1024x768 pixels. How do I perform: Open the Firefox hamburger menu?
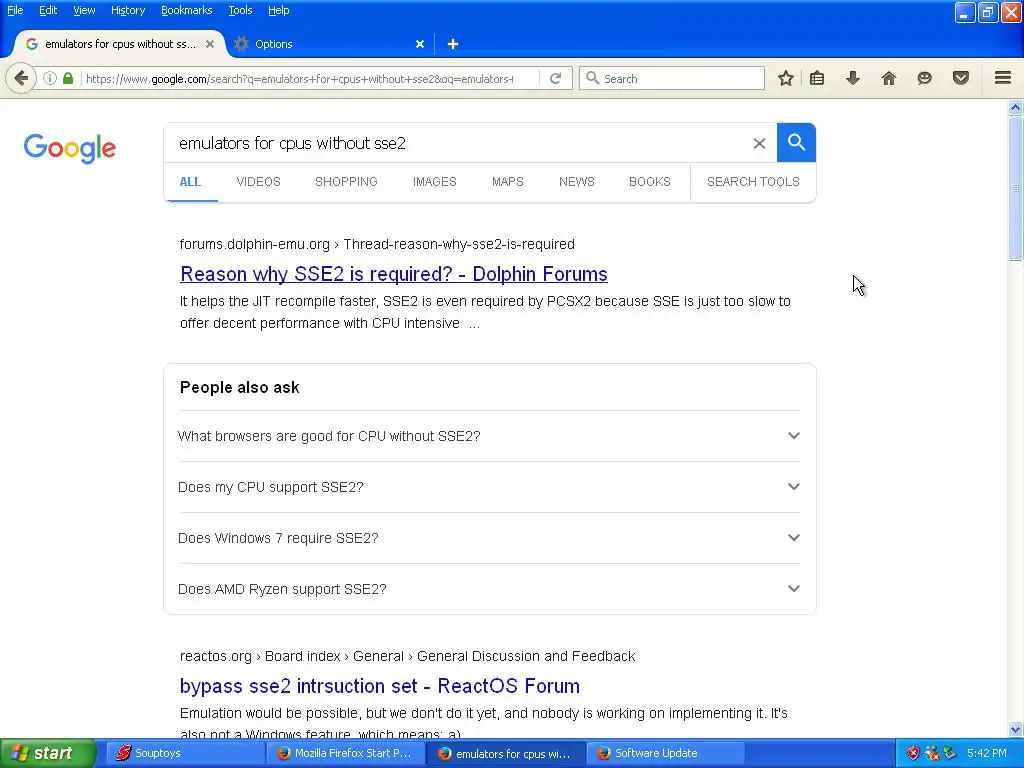pyautogui.click(x=1003, y=78)
